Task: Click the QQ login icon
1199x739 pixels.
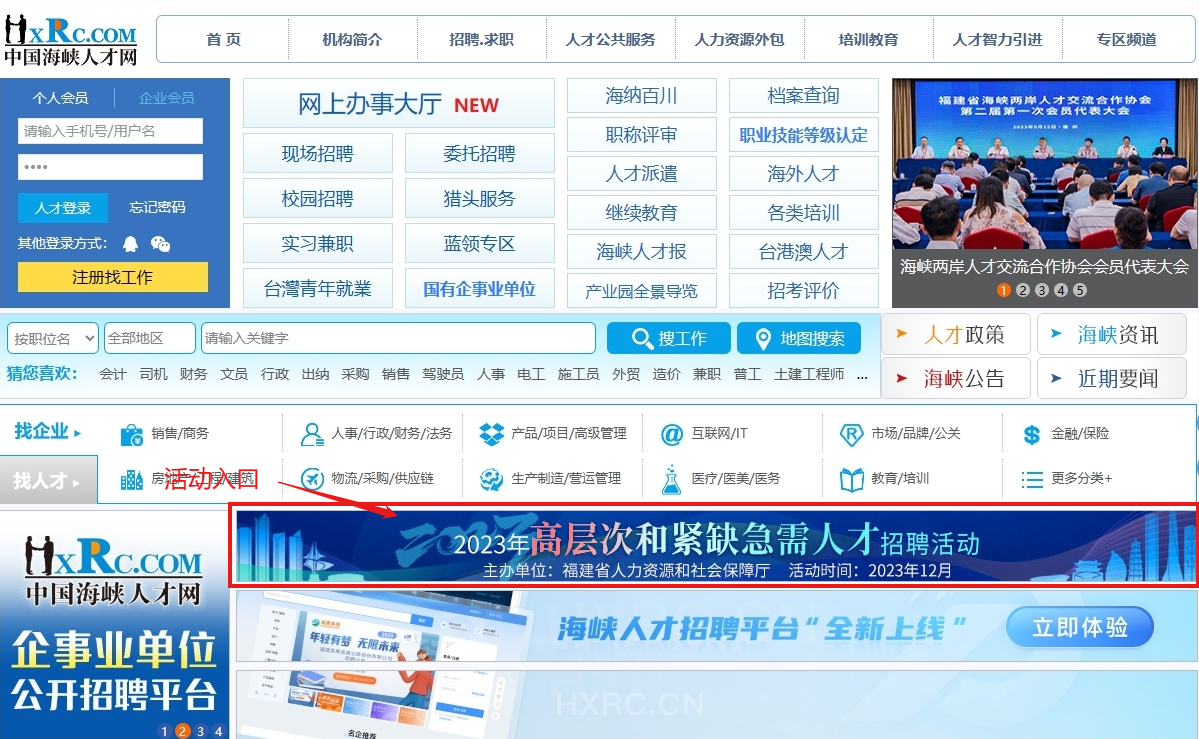Action: [131, 244]
